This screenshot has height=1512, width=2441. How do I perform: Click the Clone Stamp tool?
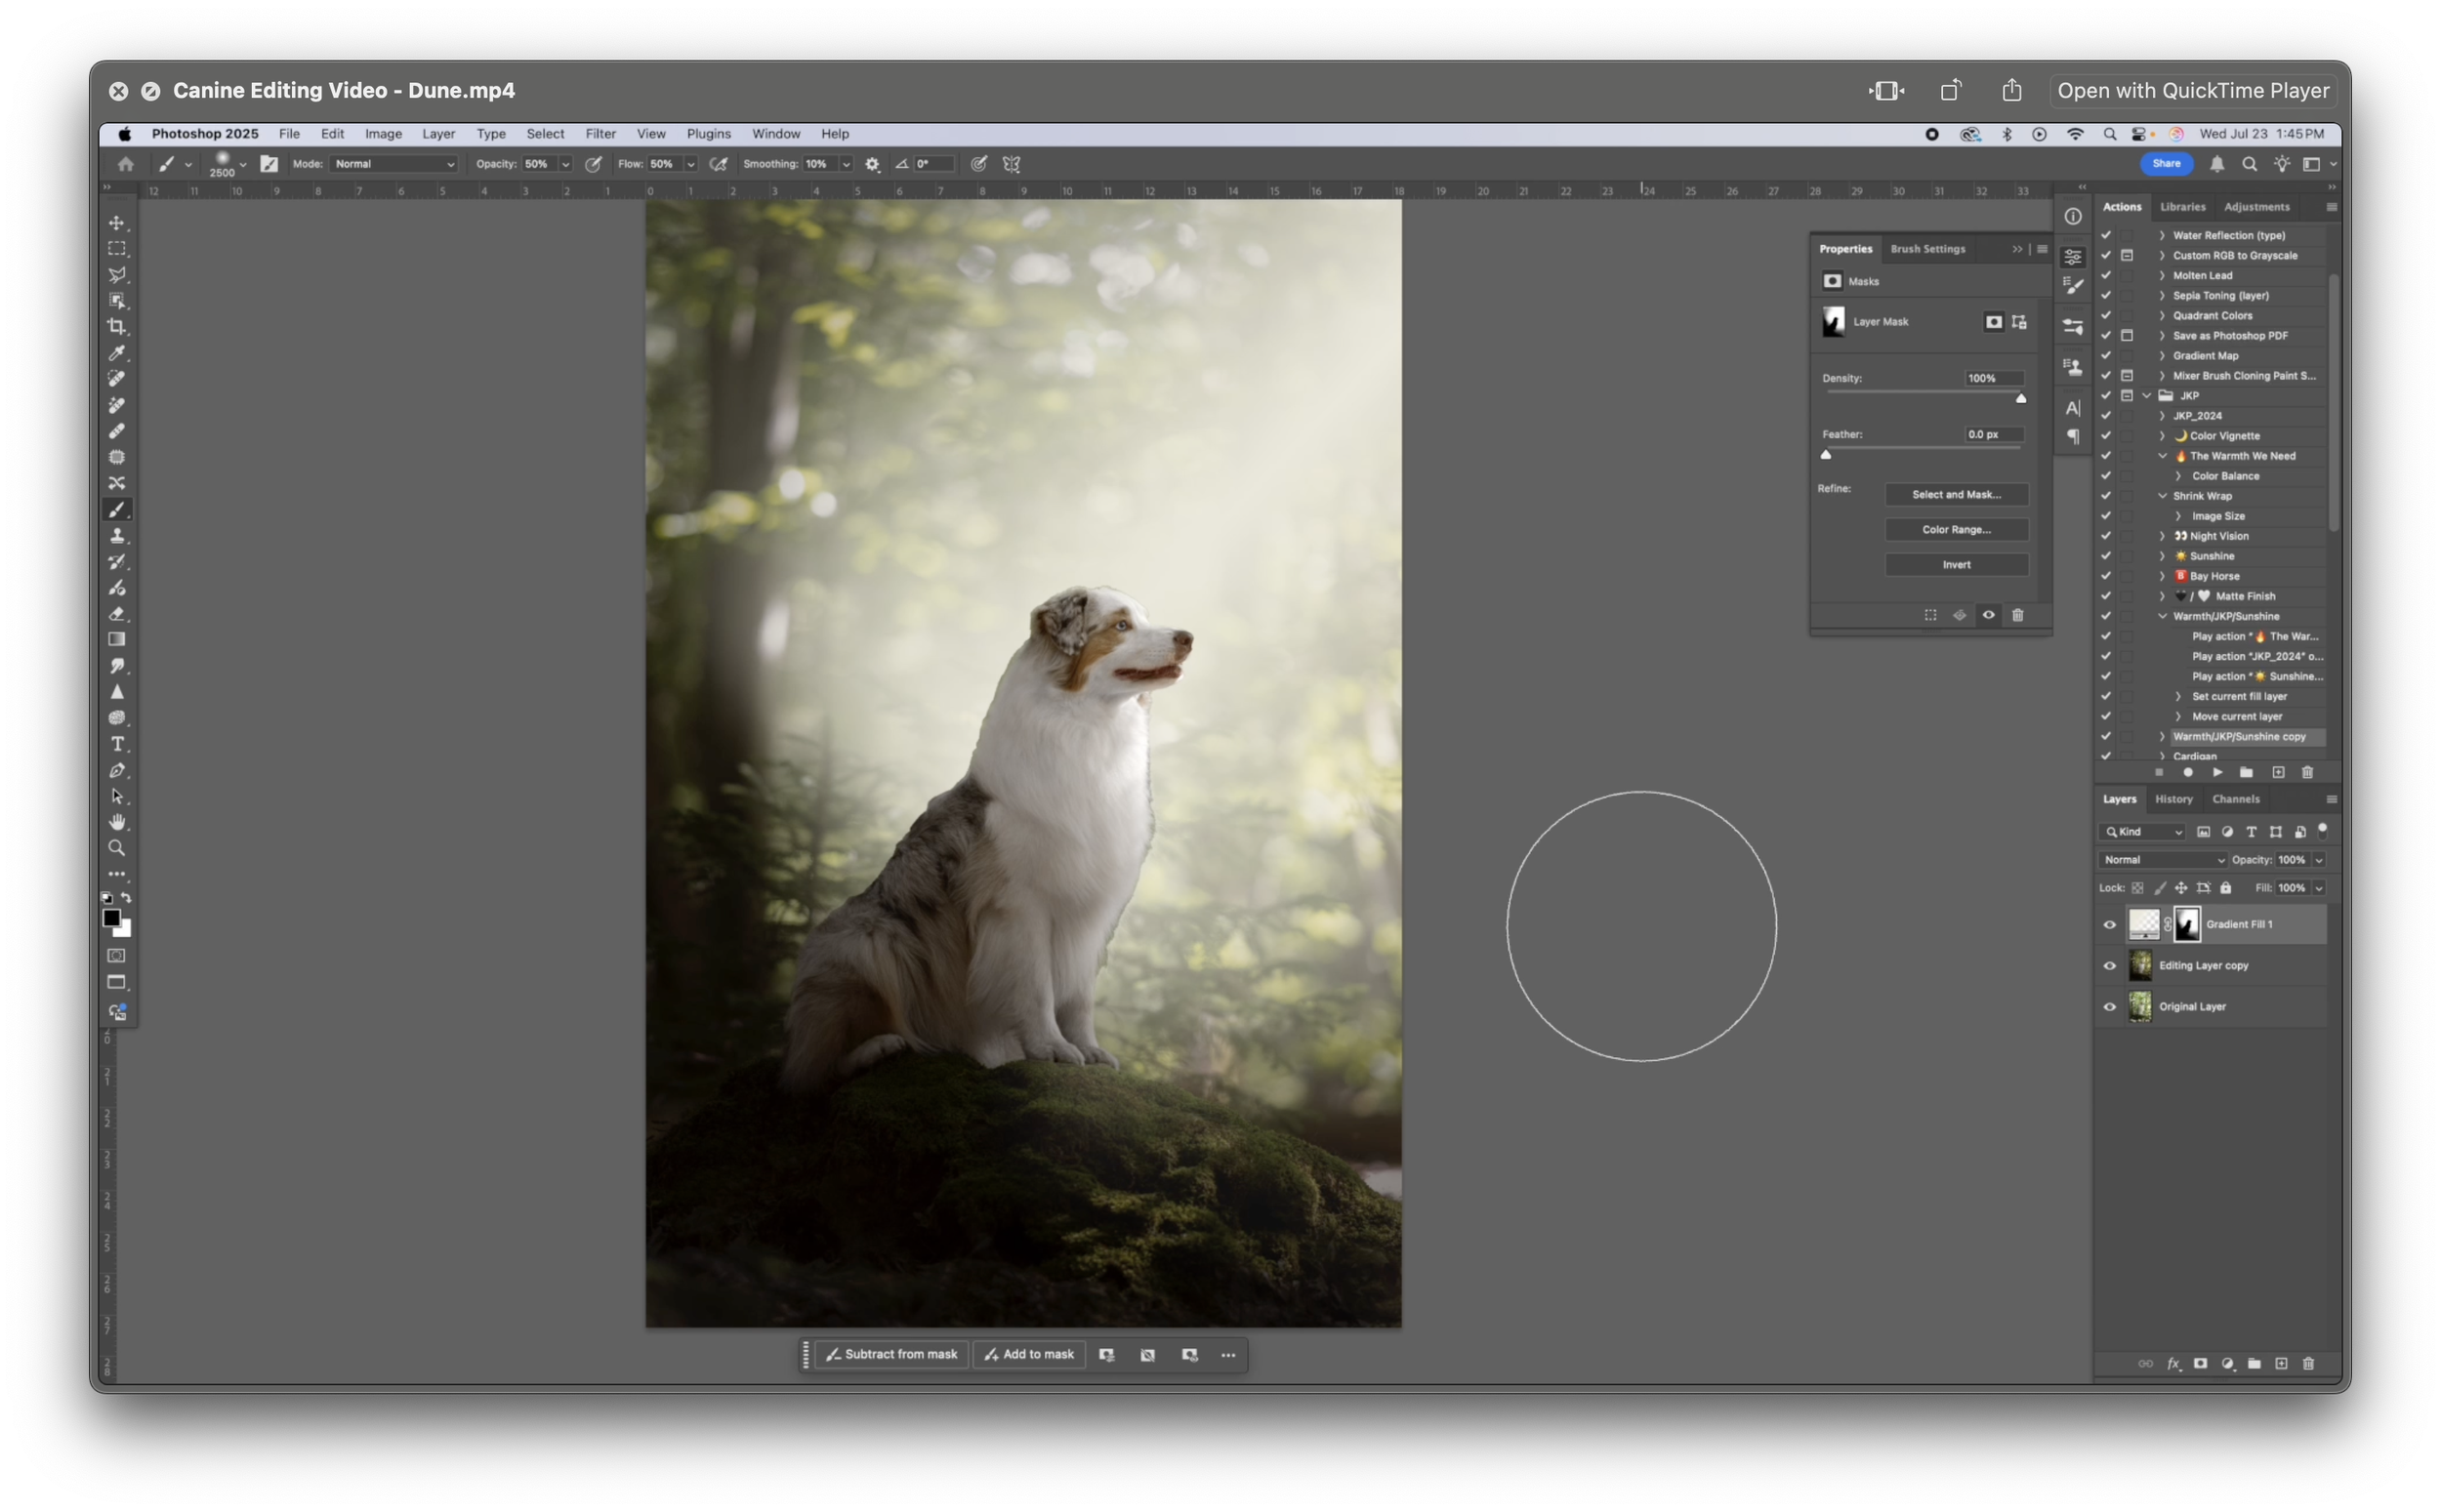[x=117, y=535]
